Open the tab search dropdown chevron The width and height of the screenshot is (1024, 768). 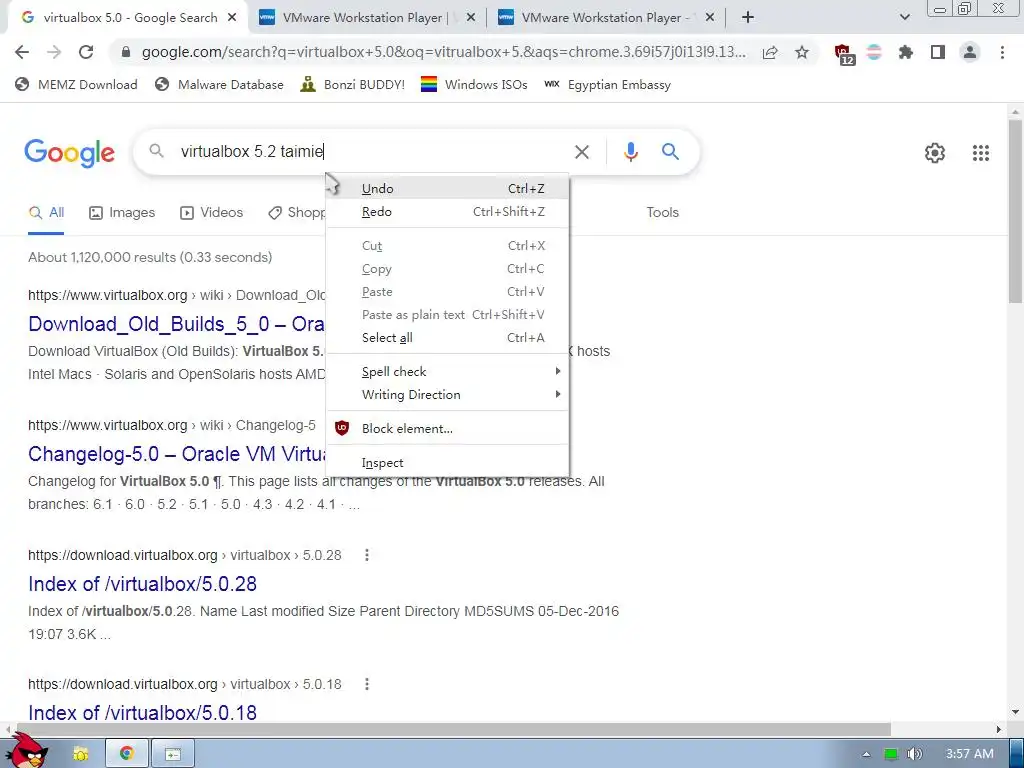point(904,18)
